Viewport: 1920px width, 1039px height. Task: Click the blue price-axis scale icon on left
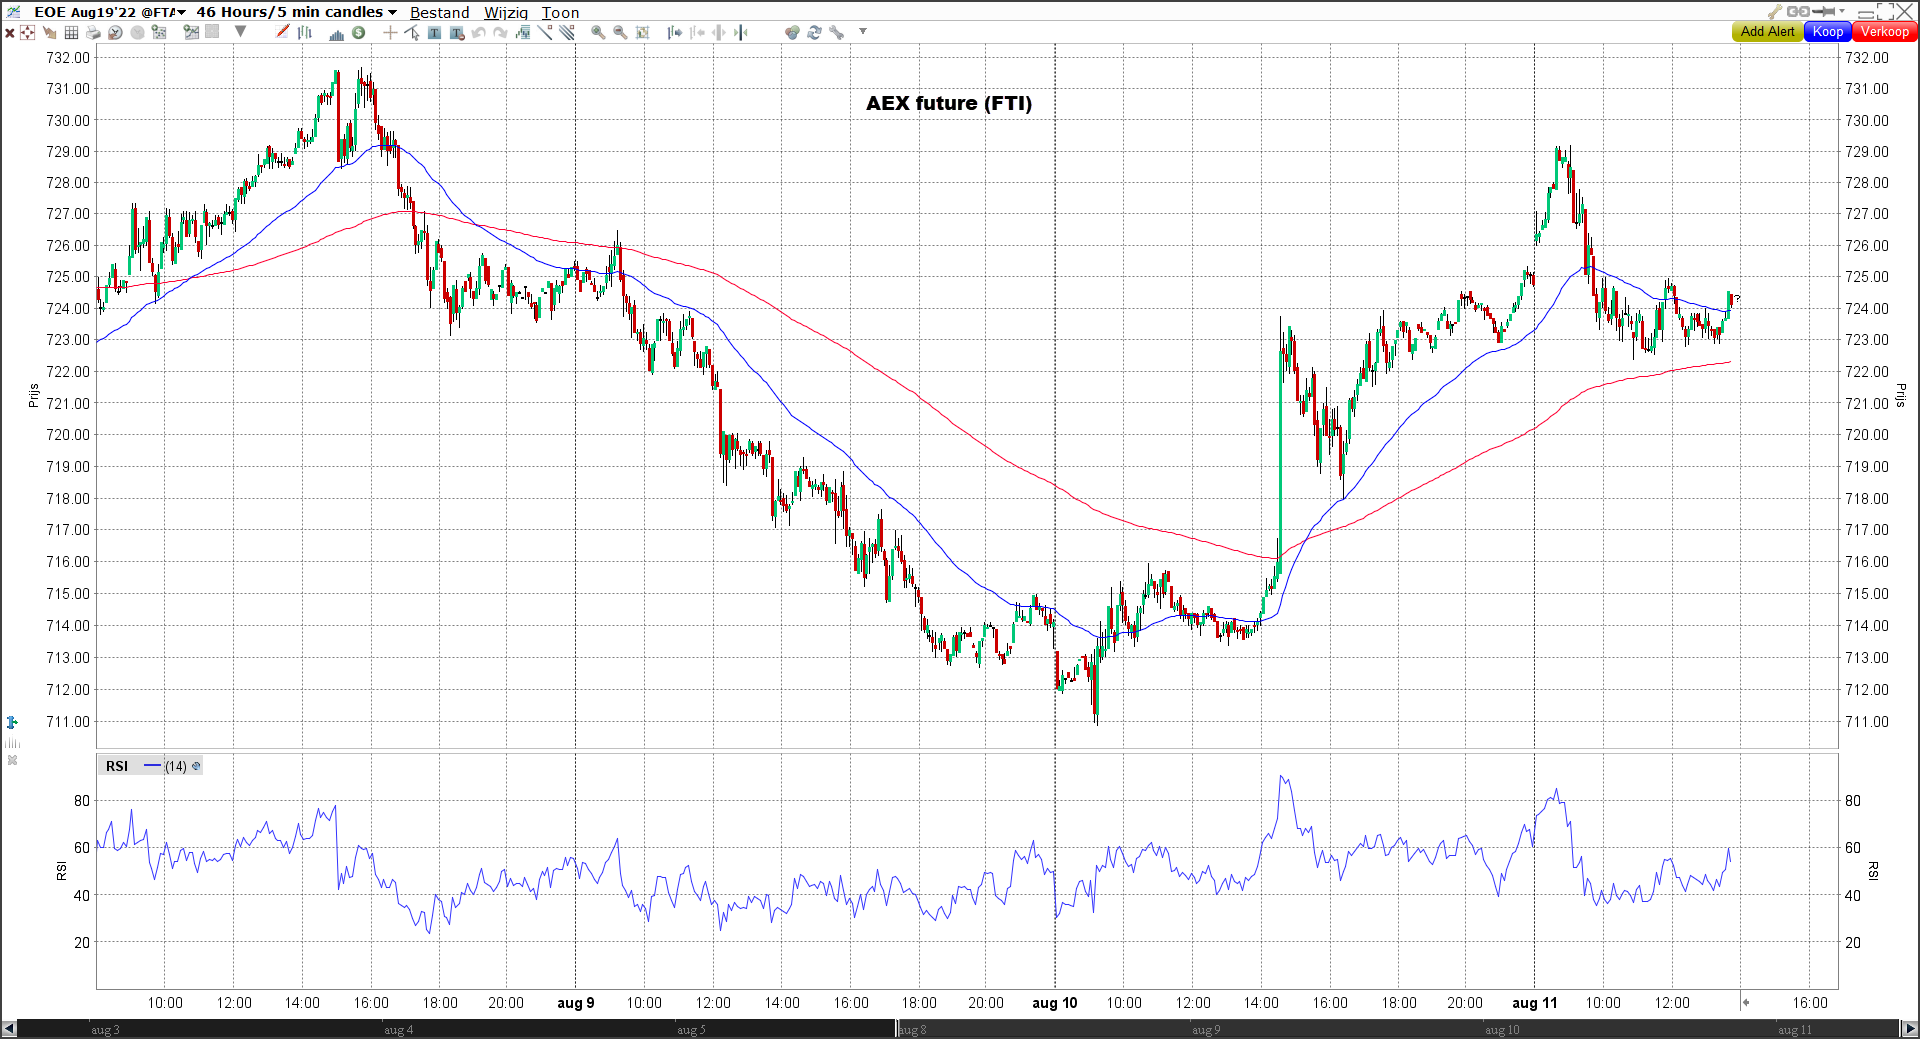point(12,722)
